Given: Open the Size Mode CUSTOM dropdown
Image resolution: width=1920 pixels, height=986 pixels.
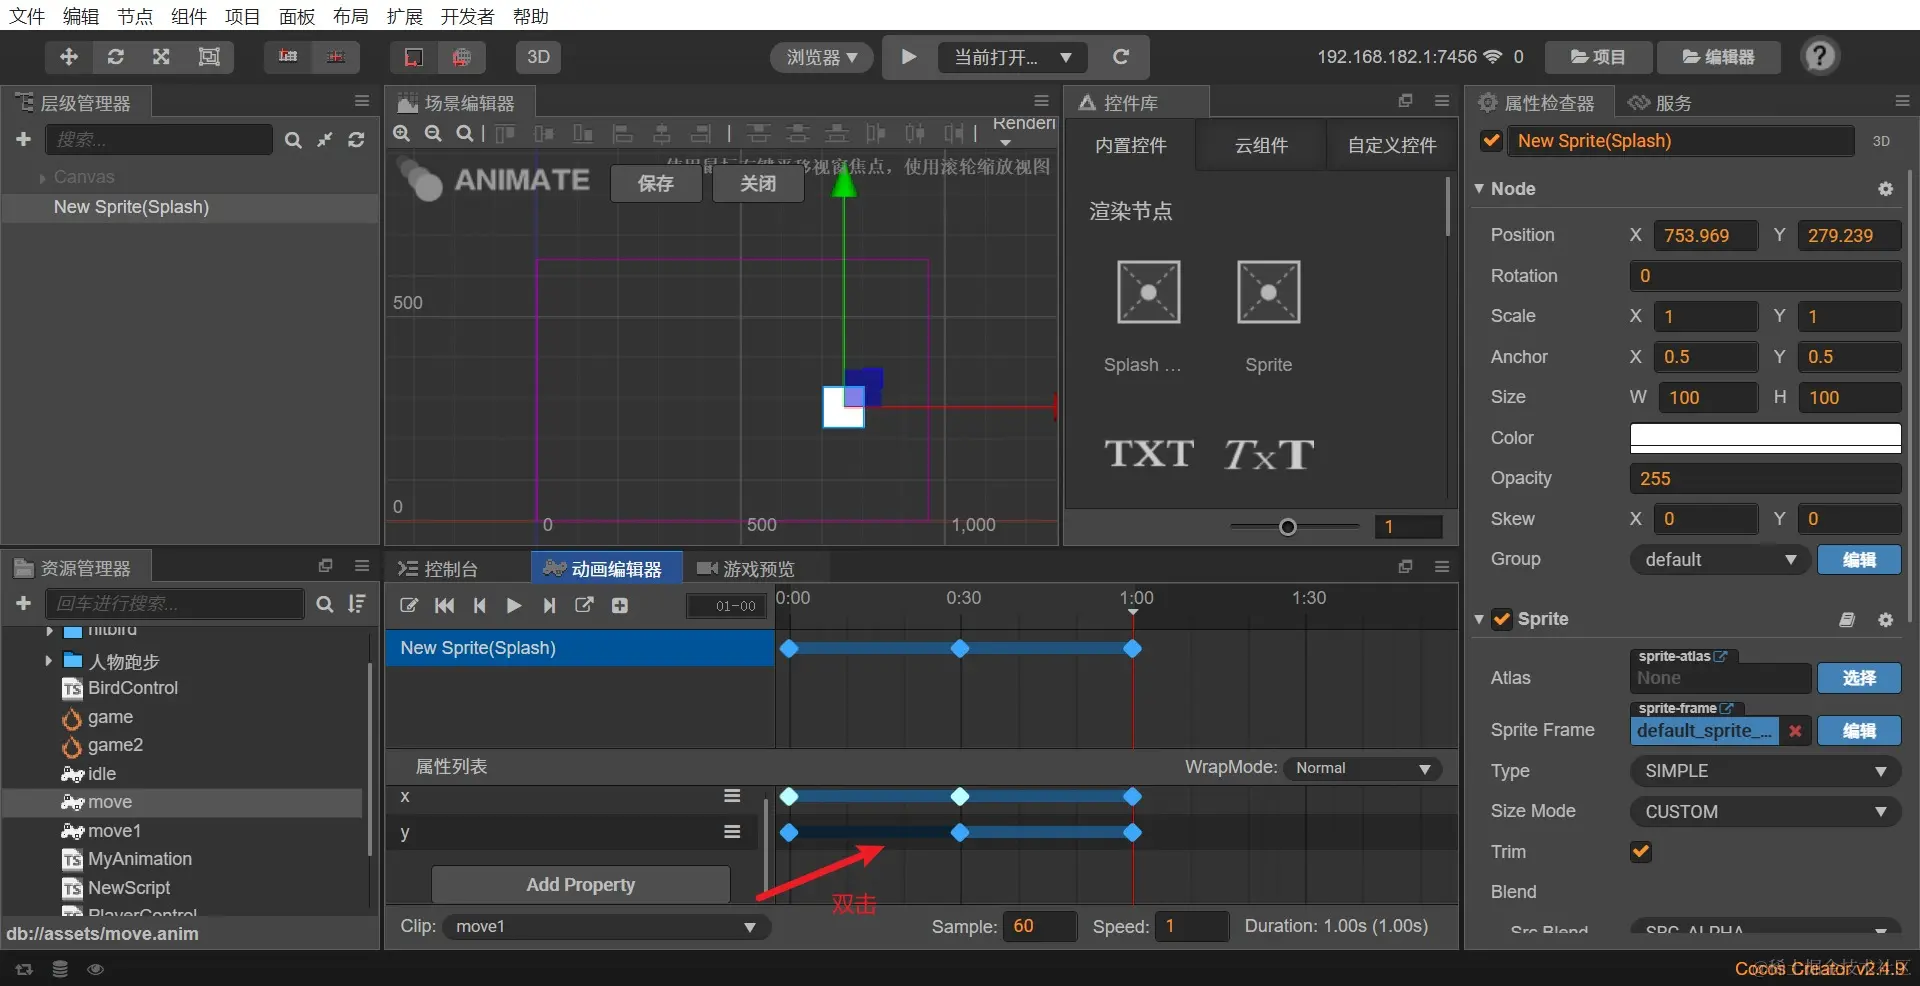Looking at the screenshot, I should click(x=1765, y=812).
